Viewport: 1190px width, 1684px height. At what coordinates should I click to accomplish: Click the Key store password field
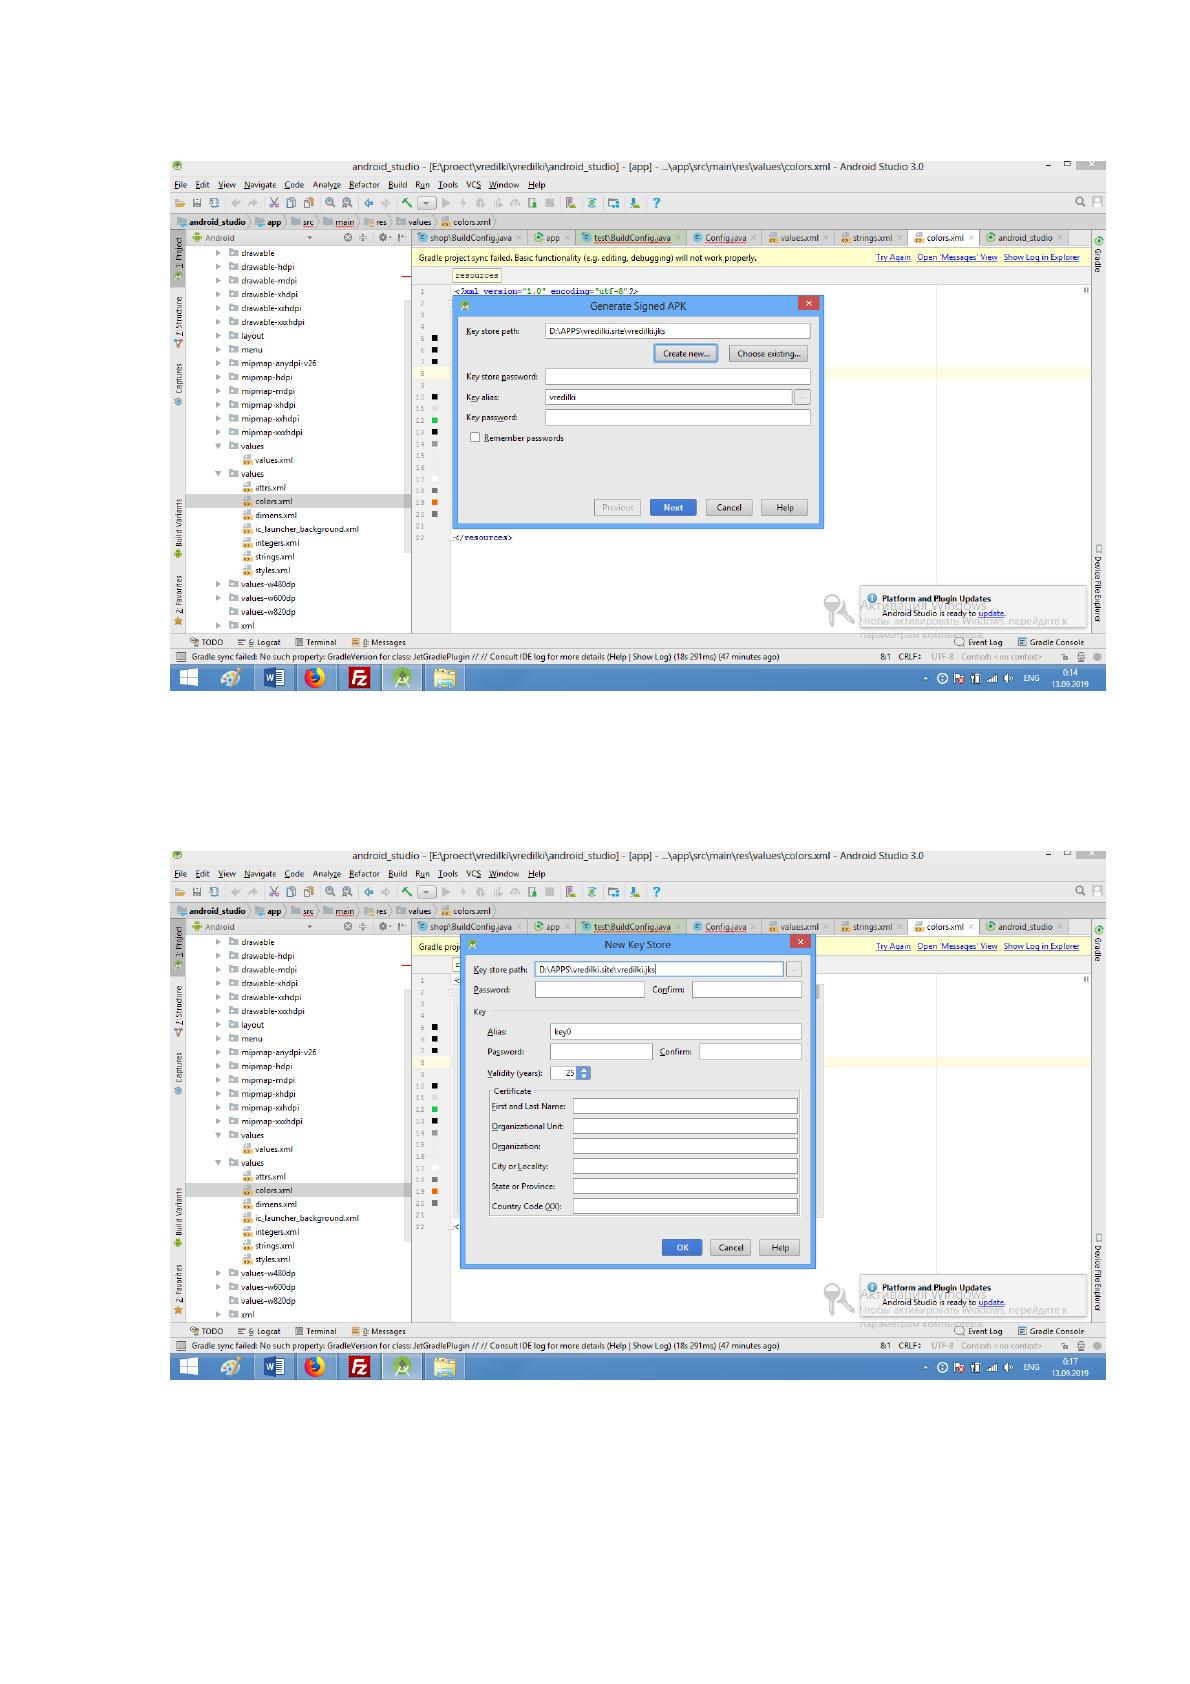pos(677,377)
